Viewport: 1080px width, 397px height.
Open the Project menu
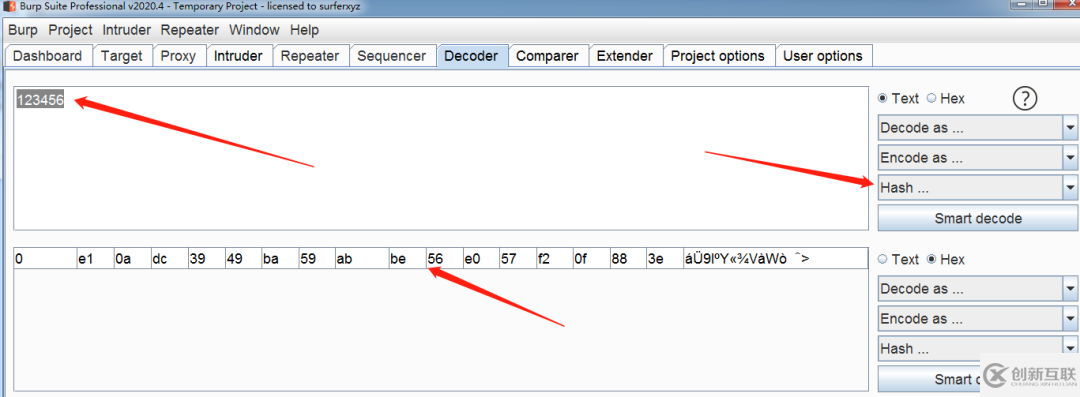click(x=70, y=30)
